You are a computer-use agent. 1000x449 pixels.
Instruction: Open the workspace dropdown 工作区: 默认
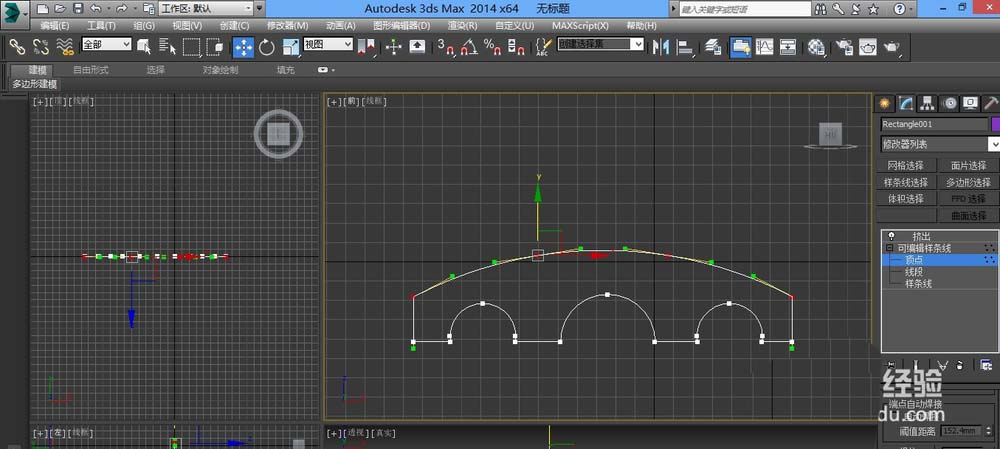point(206,8)
